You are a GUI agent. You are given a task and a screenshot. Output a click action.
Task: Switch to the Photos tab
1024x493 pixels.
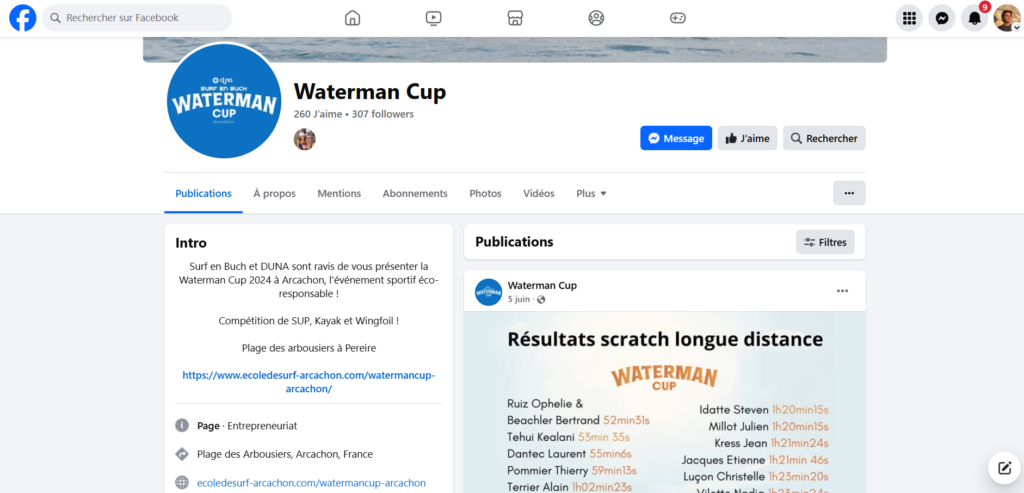point(485,193)
